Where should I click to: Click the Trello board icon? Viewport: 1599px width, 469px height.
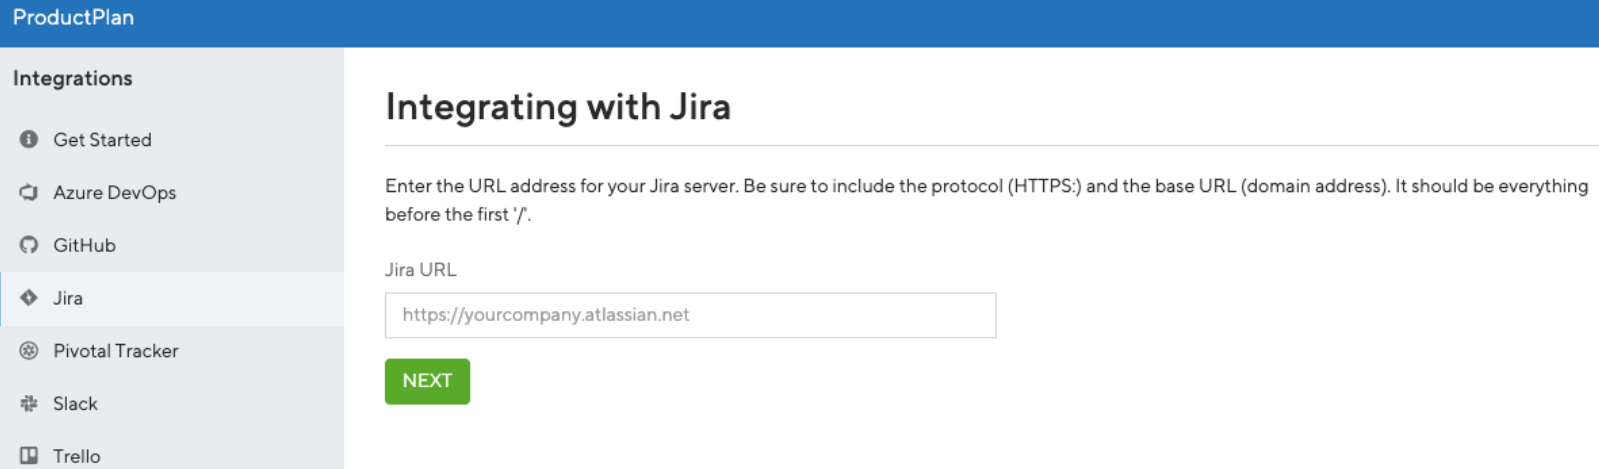pos(29,456)
